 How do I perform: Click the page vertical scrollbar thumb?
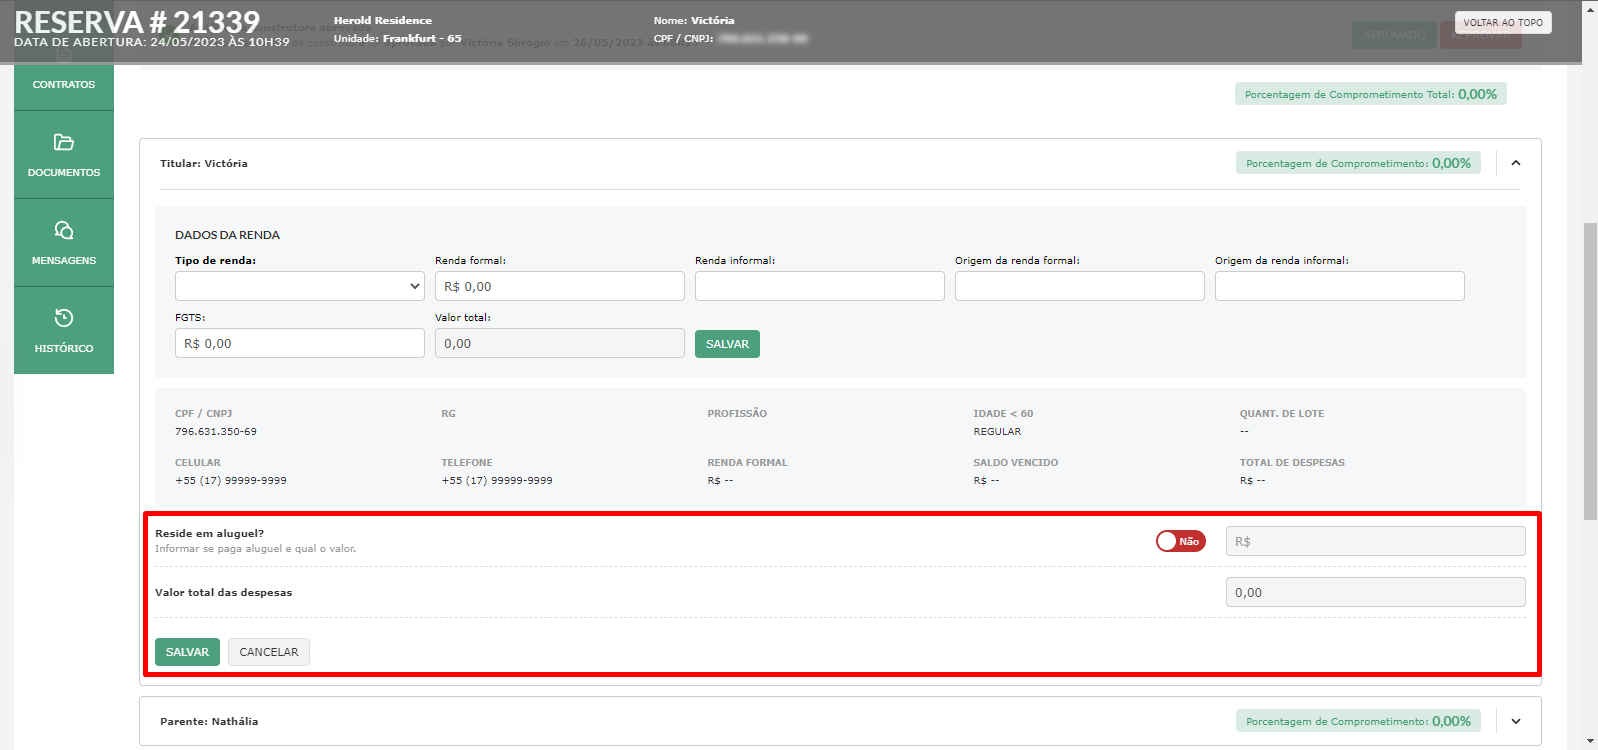pyautogui.click(x=1590, y=371)
